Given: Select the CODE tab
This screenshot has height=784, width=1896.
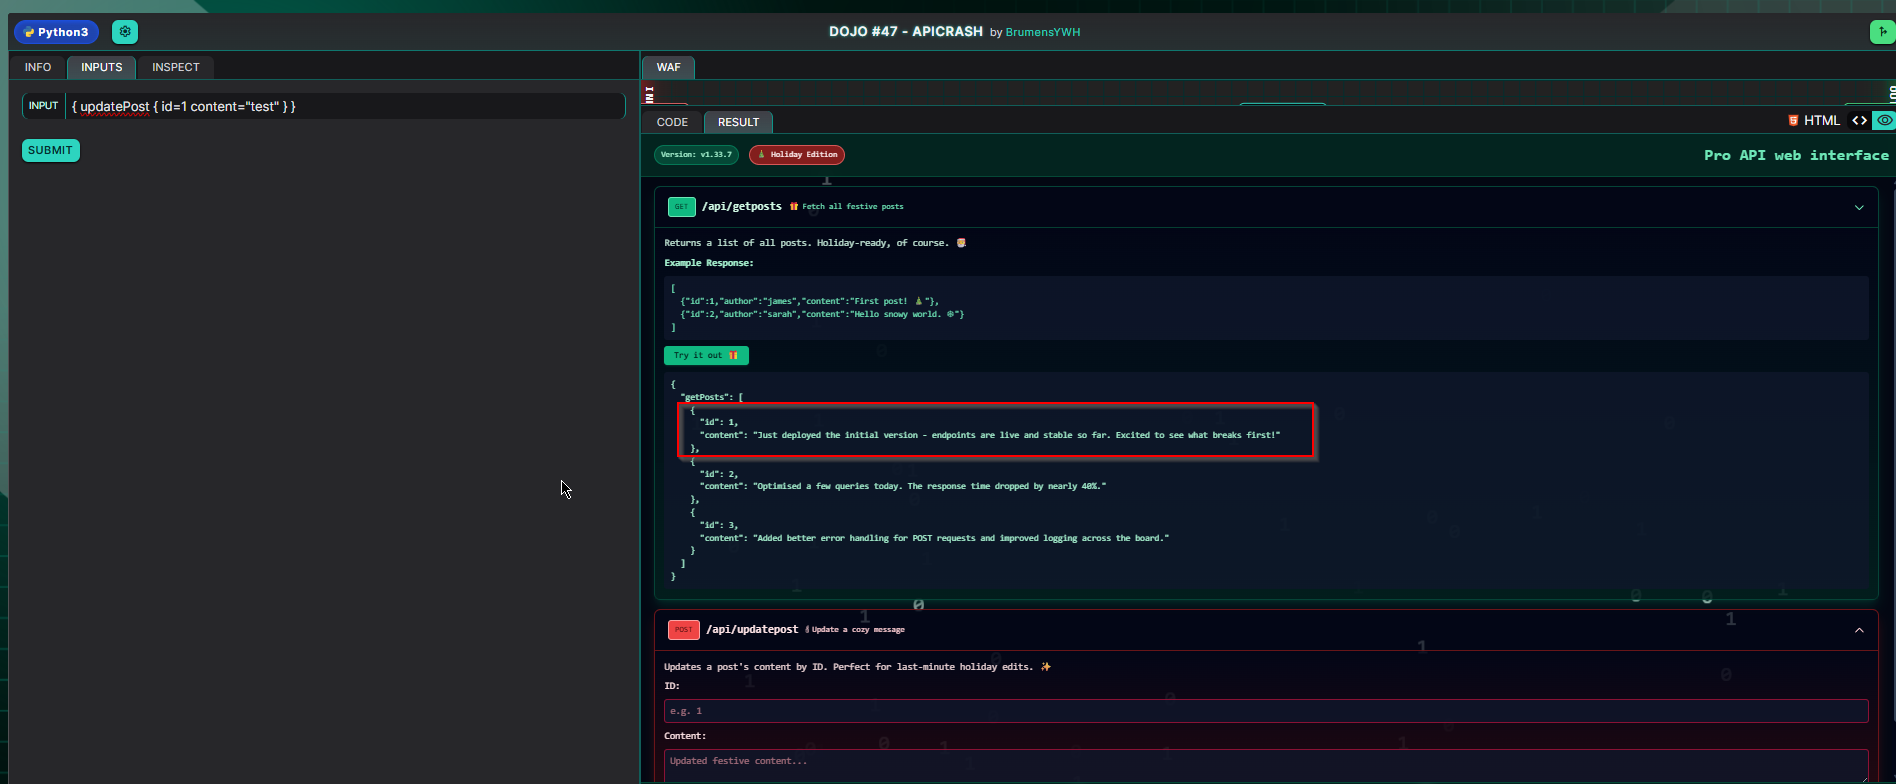Looking at the screenshot, I should click(x=672, y=122).
